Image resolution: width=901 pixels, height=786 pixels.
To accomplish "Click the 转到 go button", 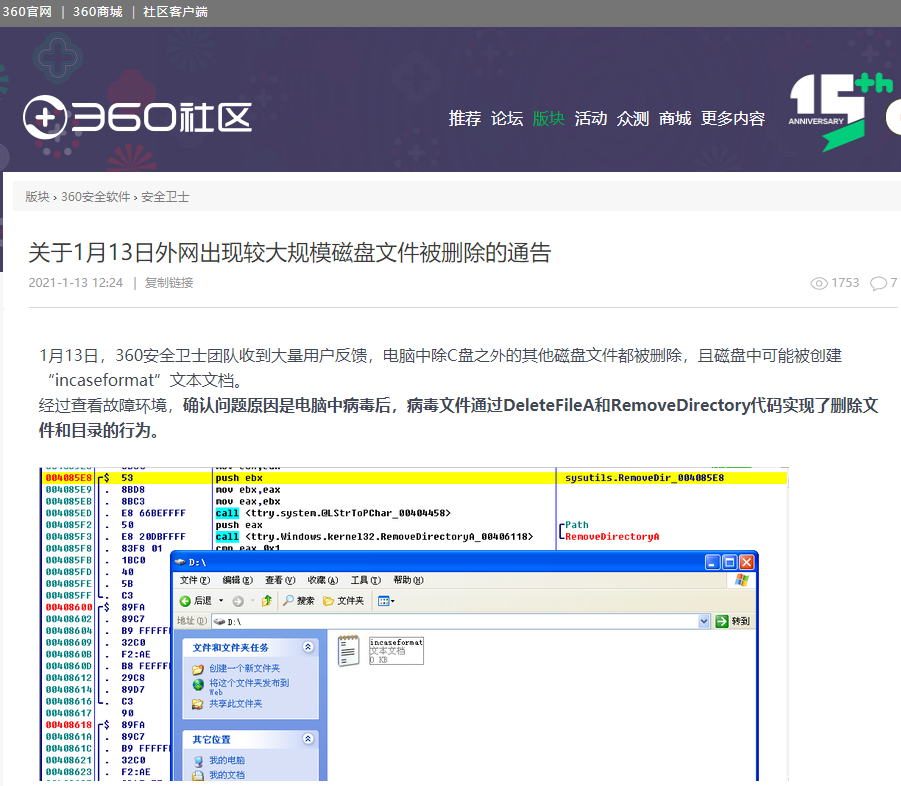I will tap(733, 621).
